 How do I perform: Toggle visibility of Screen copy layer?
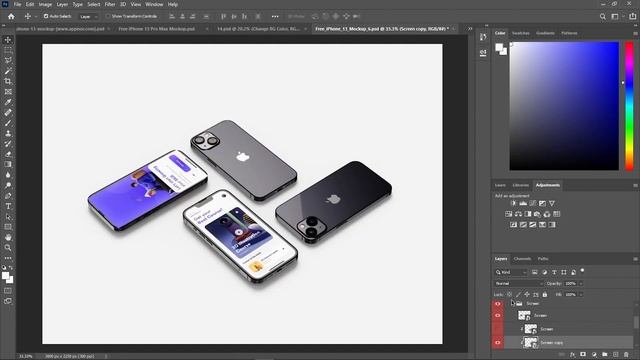click(x=498, y=342)
